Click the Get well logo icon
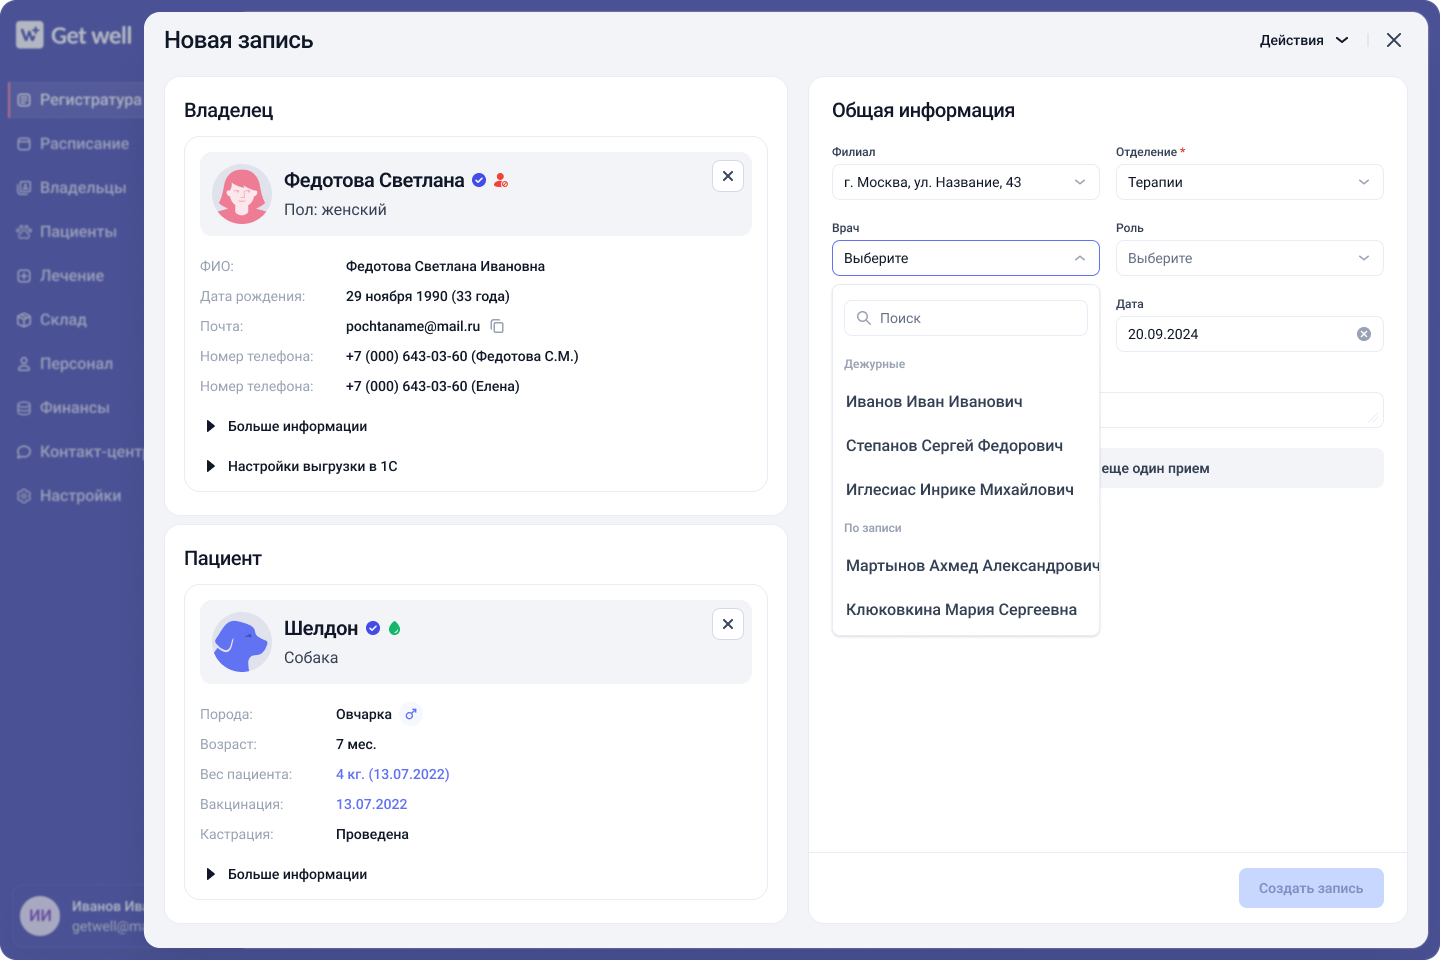1440x960 pixels. coord(30,35)
